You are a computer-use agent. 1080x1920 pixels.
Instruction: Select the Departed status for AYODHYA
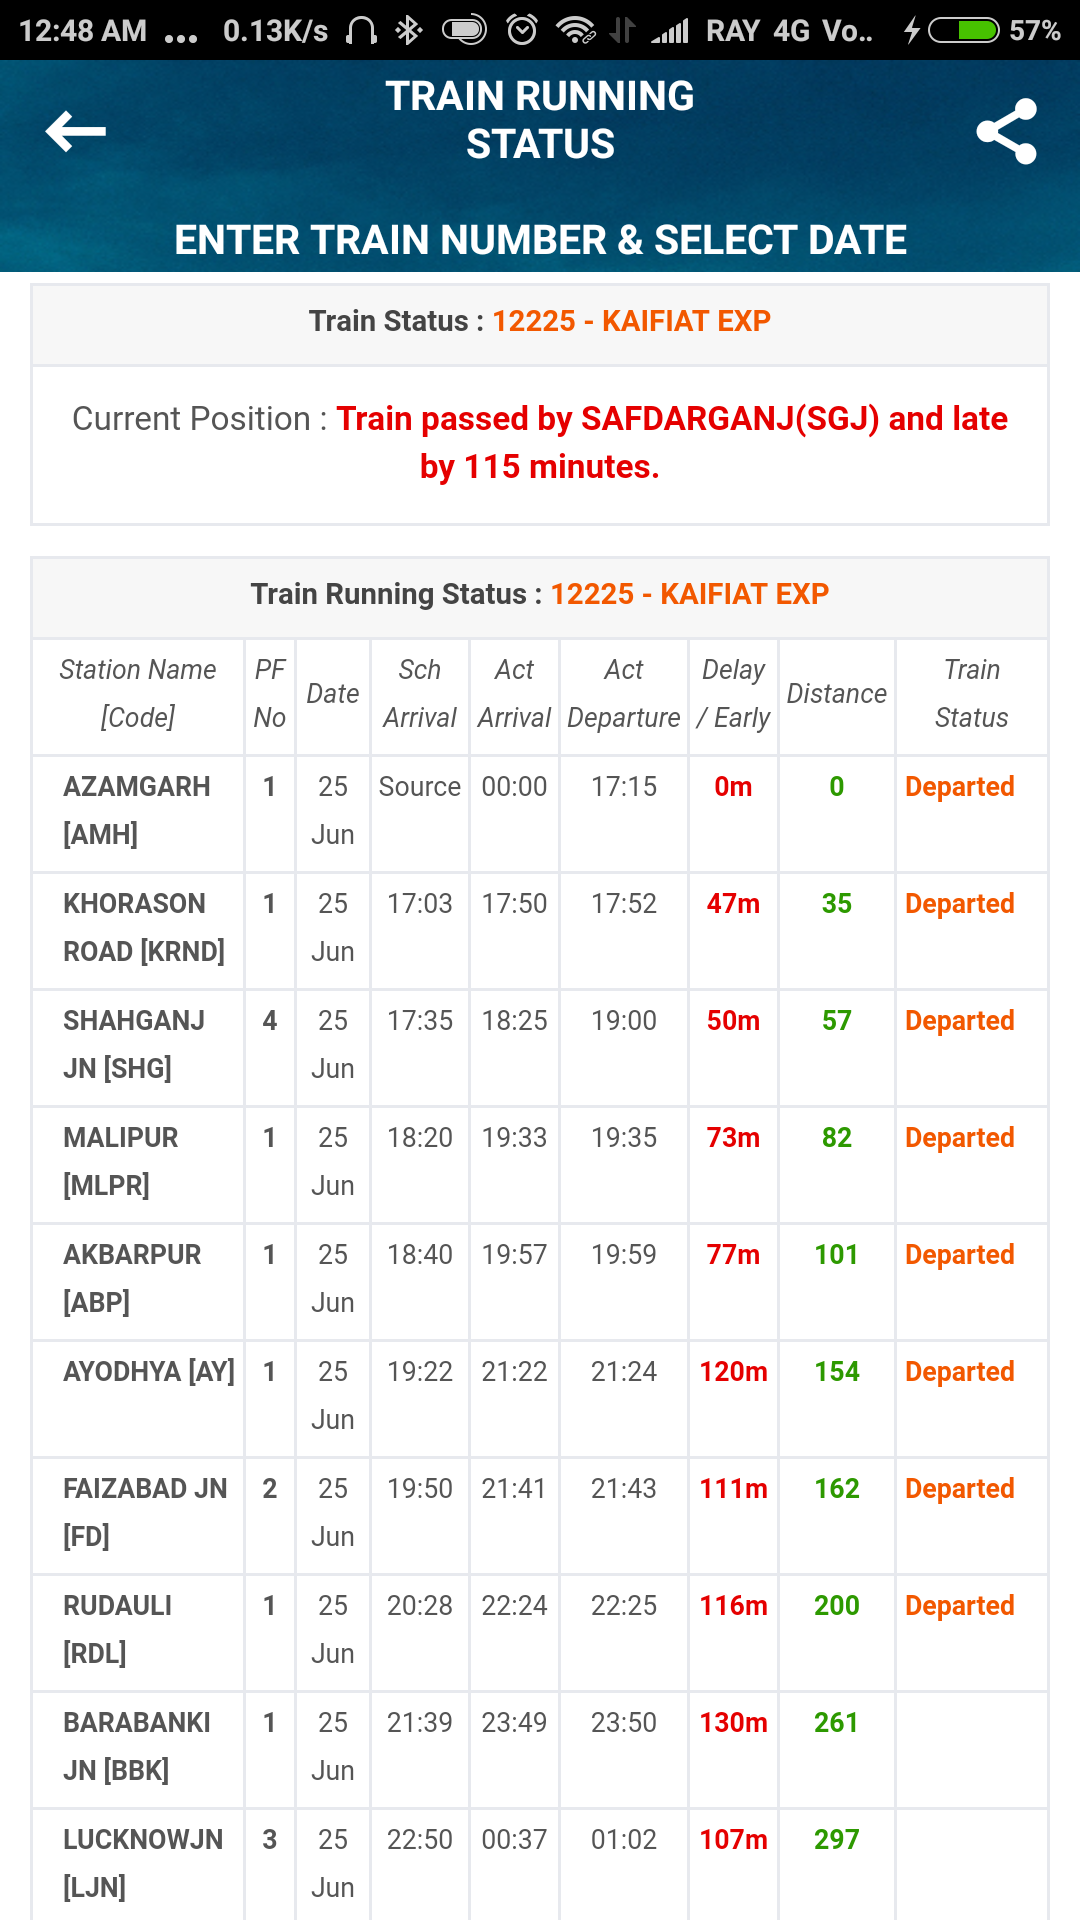[x=958, y=1371]
